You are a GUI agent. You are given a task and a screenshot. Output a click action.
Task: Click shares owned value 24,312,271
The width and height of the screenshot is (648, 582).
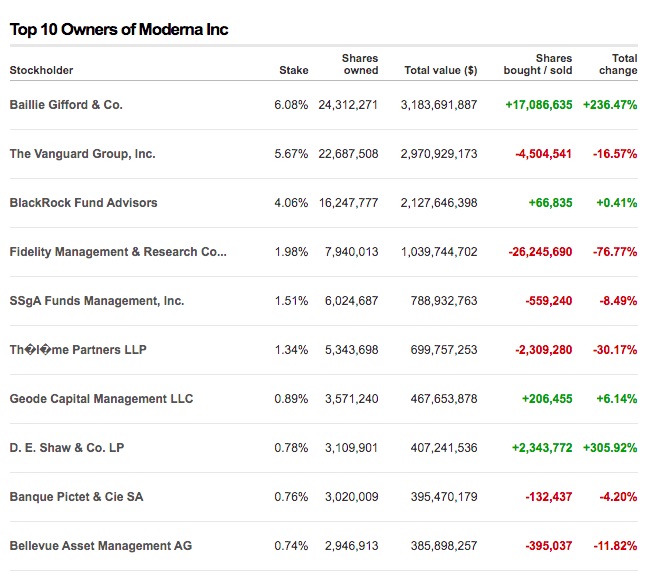(x=348, y=105)
